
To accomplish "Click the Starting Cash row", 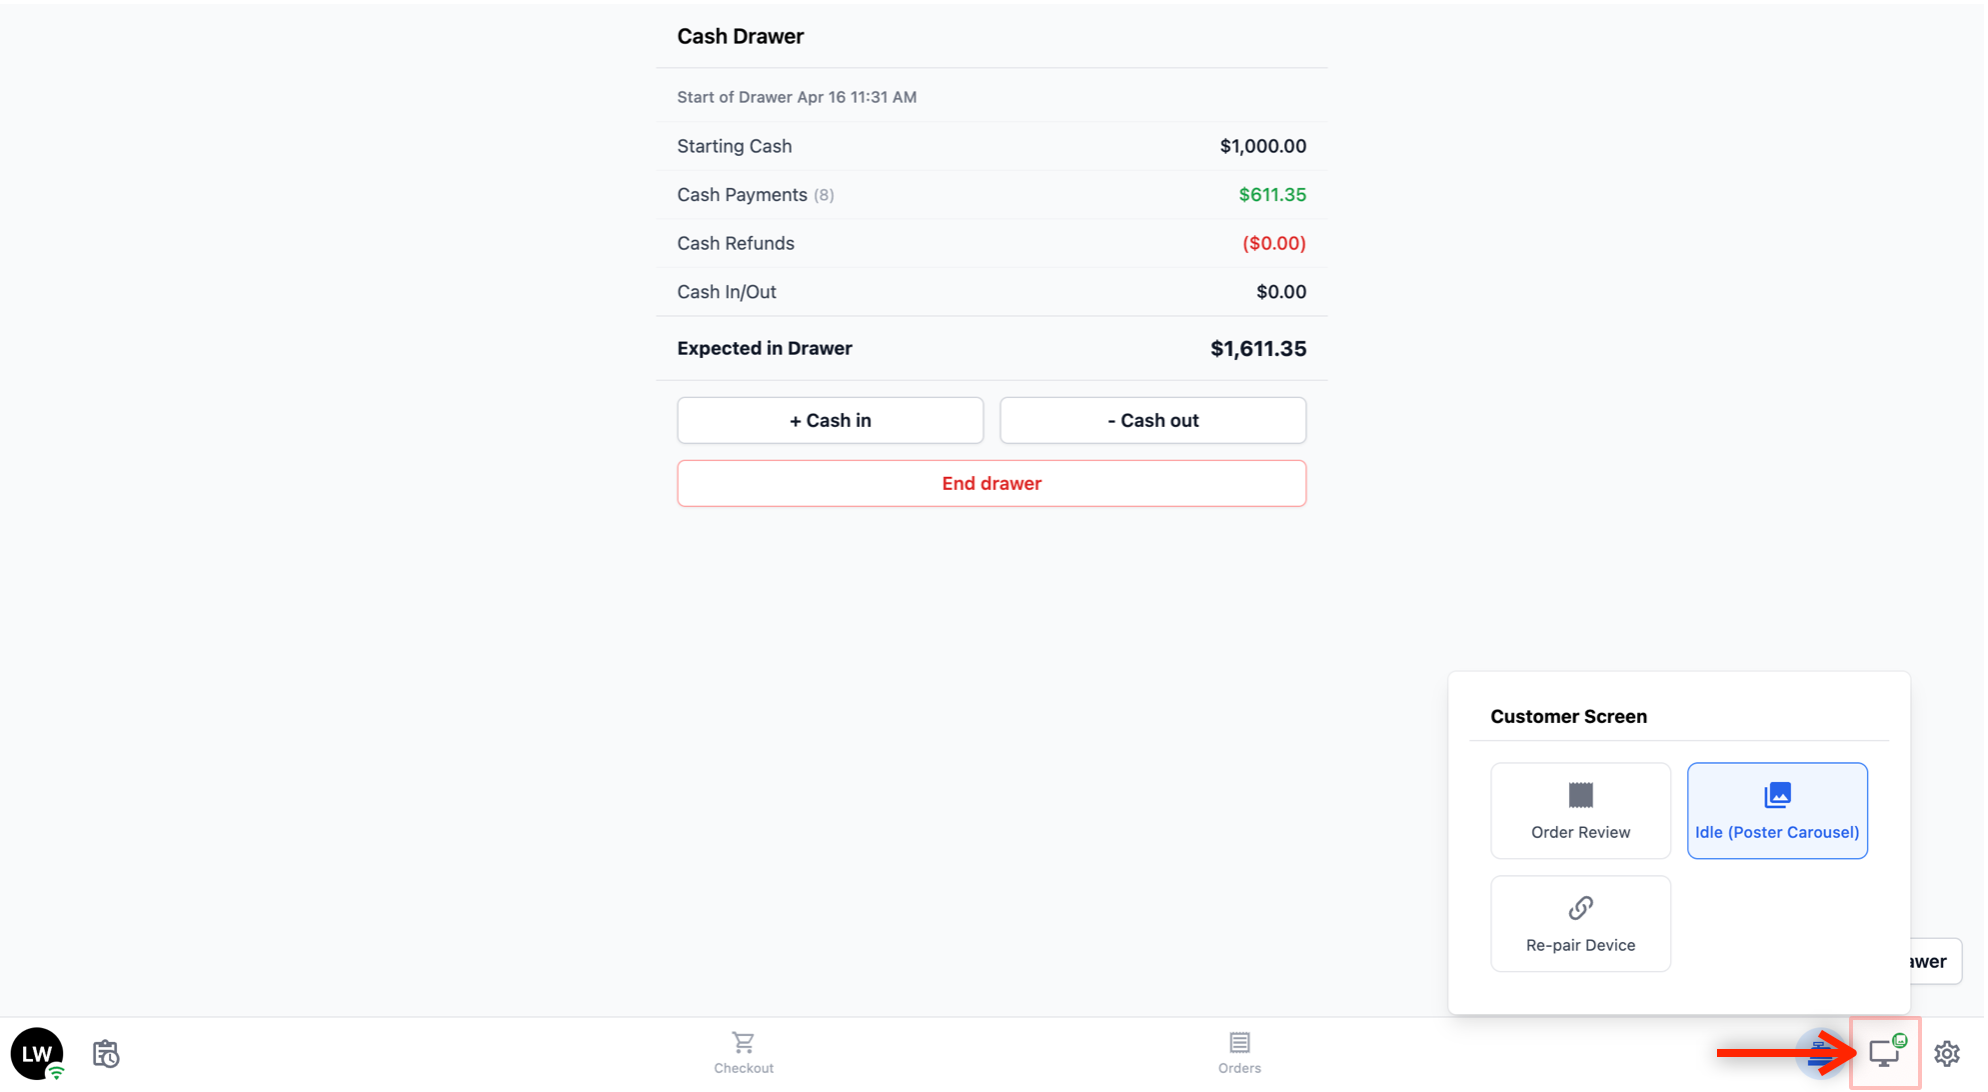I will 991,146.
